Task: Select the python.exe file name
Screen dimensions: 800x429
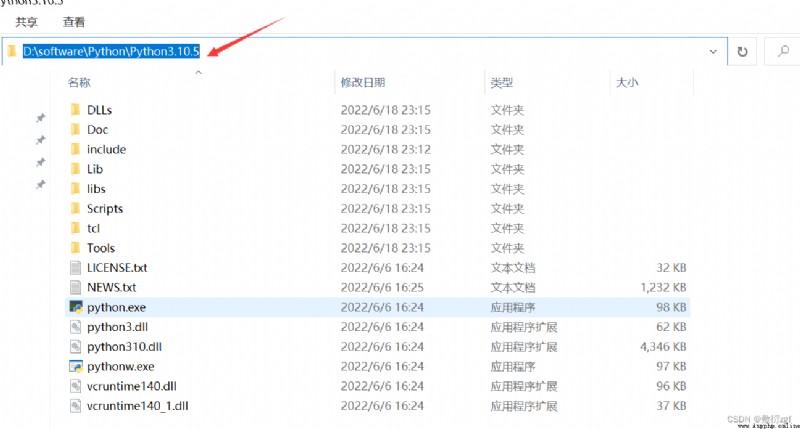Action: point(116,307)
